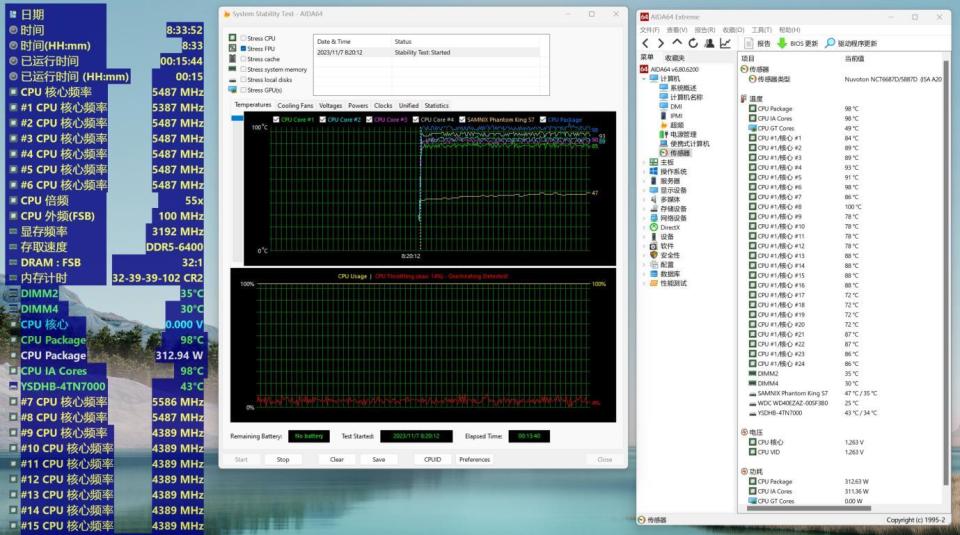This screenshot has height=535, width=960.
Task: Select the 'Stability Test: Started' log row
Action: coord(429,53)
